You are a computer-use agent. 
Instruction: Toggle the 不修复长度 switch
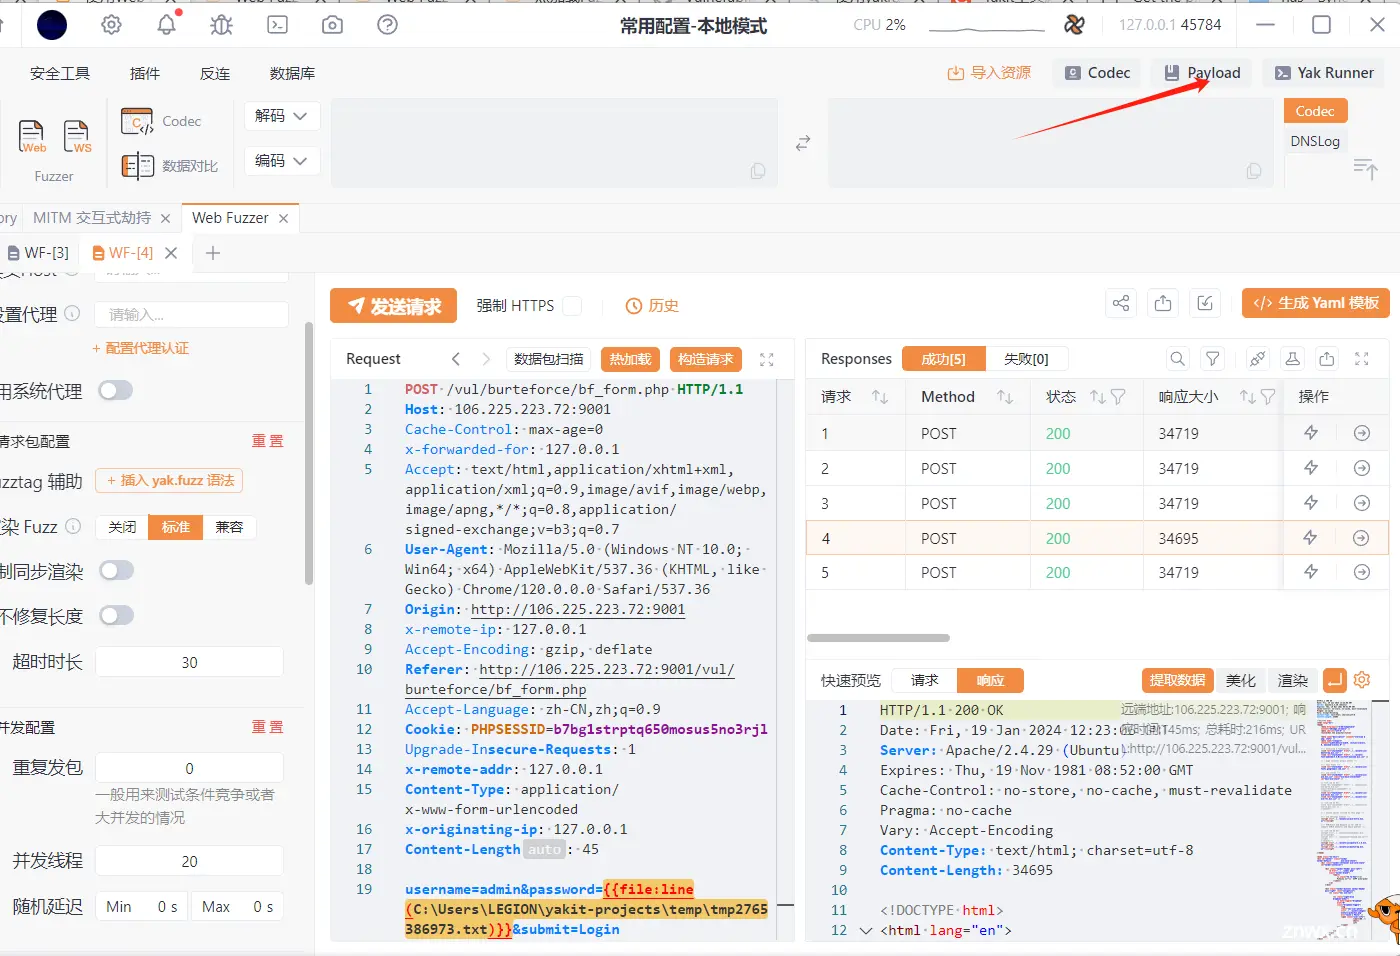[x=116, y=615]
